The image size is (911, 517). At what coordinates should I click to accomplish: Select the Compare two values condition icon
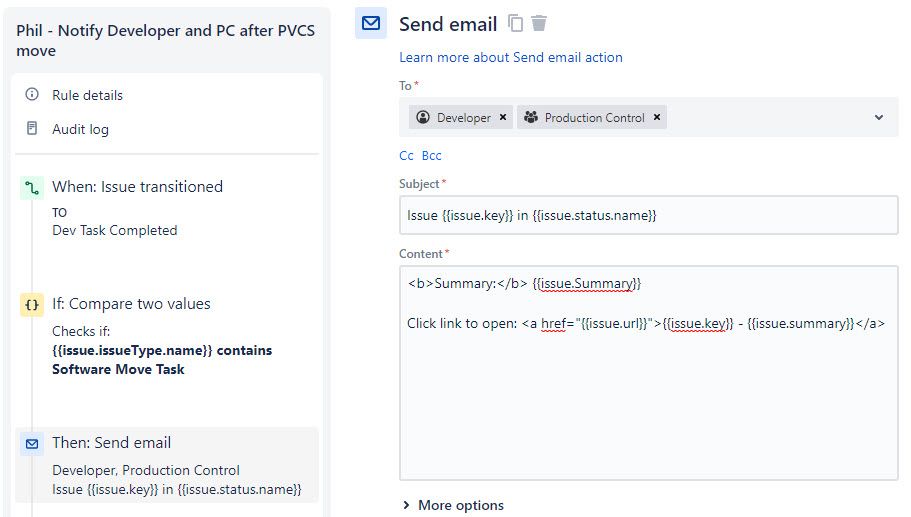(x=32, y=305)
